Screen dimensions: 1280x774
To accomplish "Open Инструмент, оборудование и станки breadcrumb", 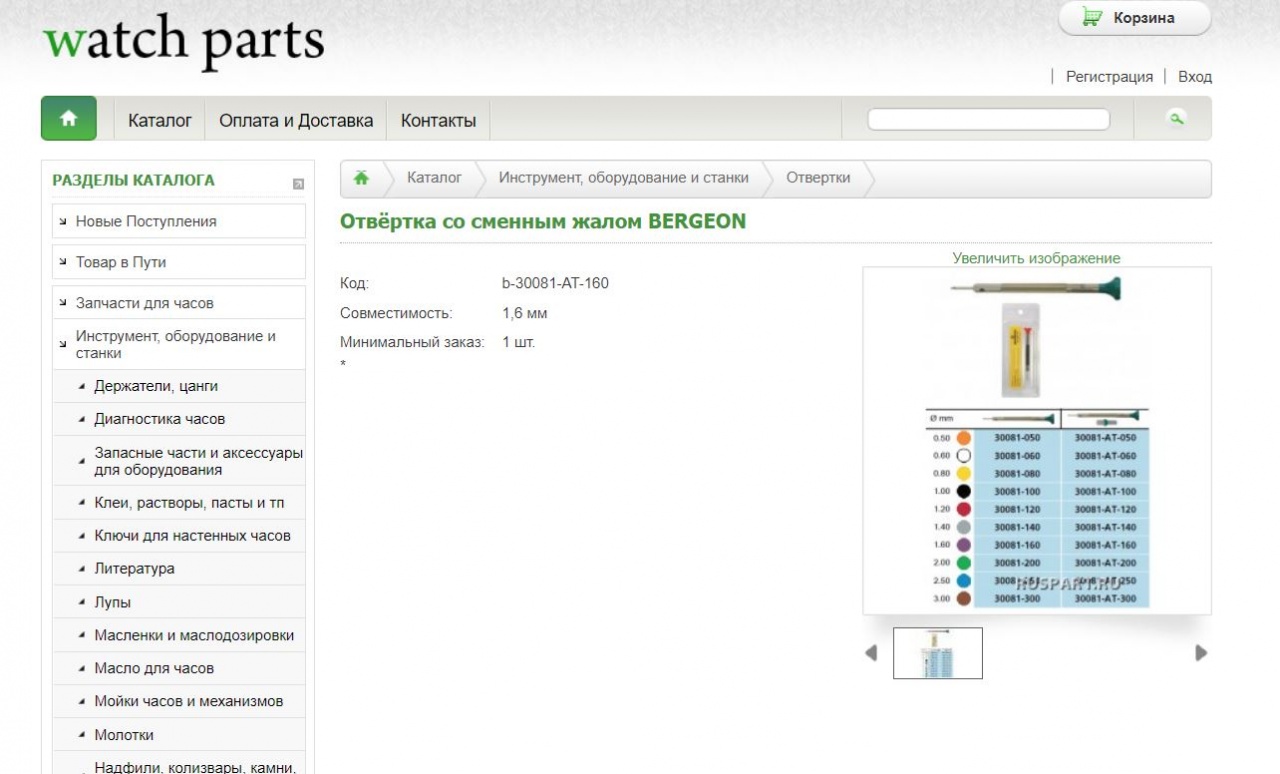I will point(624,178).
